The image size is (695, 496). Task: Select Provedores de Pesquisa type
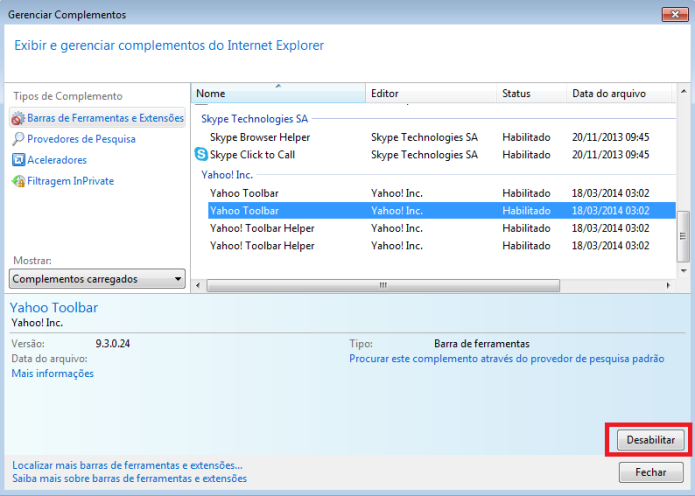click(x=81, y=139)
